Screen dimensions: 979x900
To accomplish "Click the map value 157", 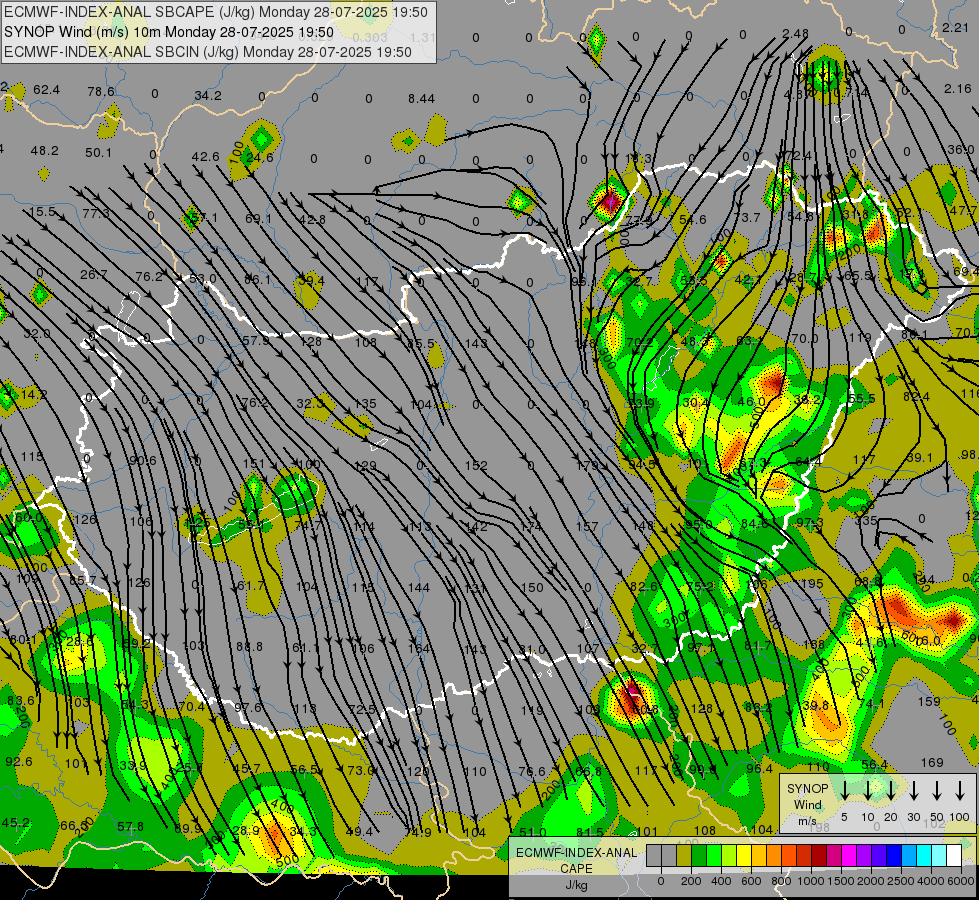I will coord(587,527).
